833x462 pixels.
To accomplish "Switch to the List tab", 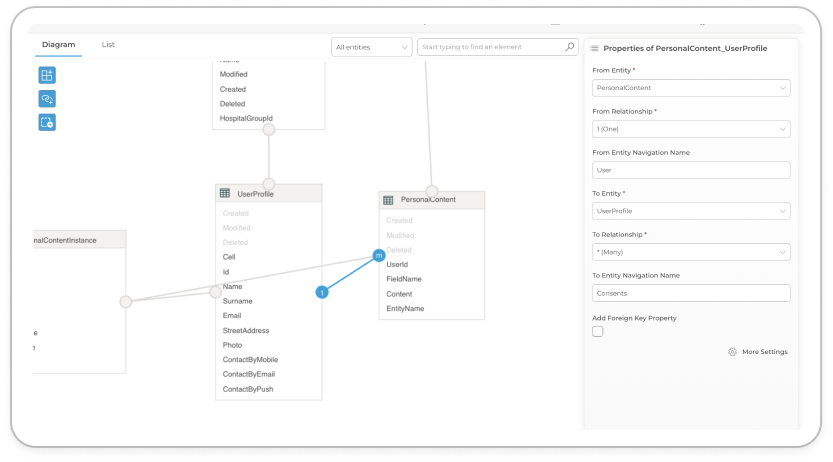I will pos(108,45).
